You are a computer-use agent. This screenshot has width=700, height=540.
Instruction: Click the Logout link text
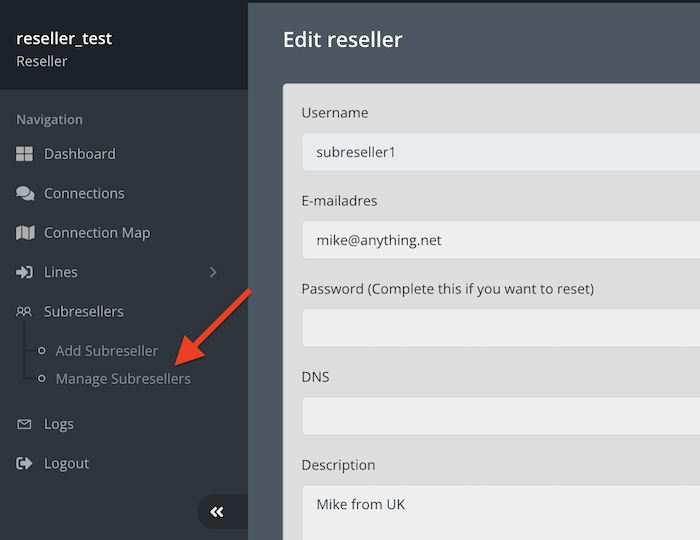(x=67, y=464)
